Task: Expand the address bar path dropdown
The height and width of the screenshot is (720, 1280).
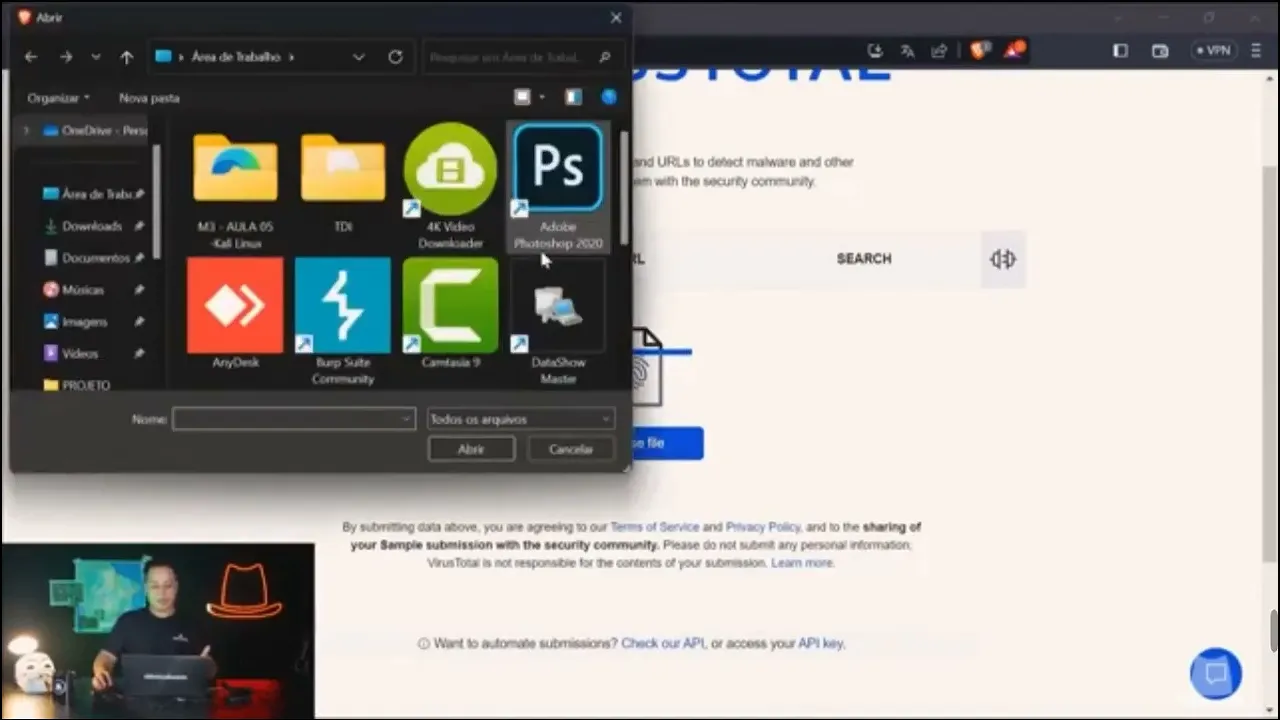Action: (359, 57)
